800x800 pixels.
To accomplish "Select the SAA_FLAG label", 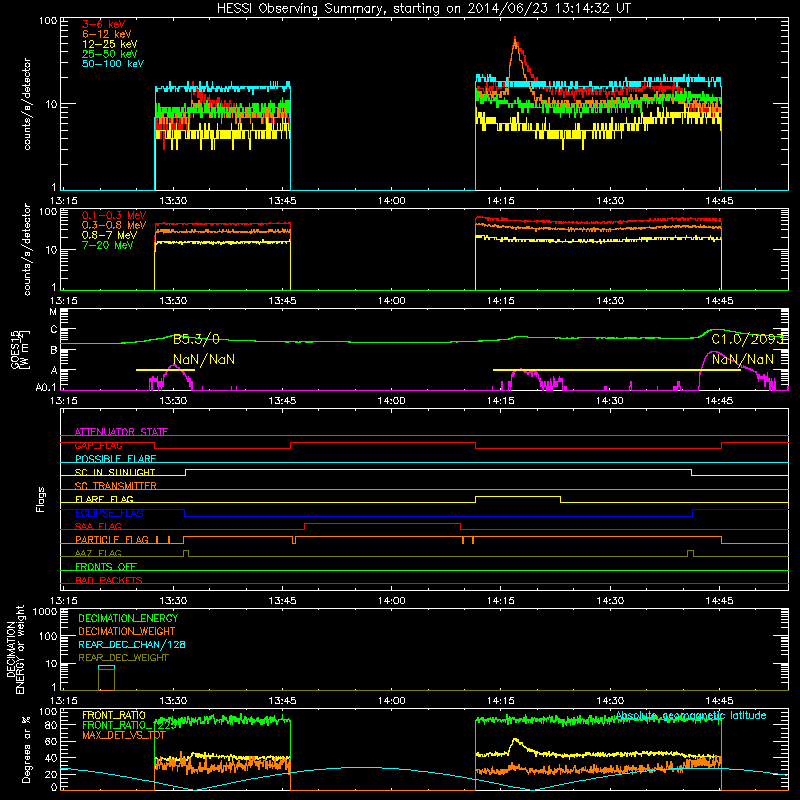I will [x=98, y=526].
